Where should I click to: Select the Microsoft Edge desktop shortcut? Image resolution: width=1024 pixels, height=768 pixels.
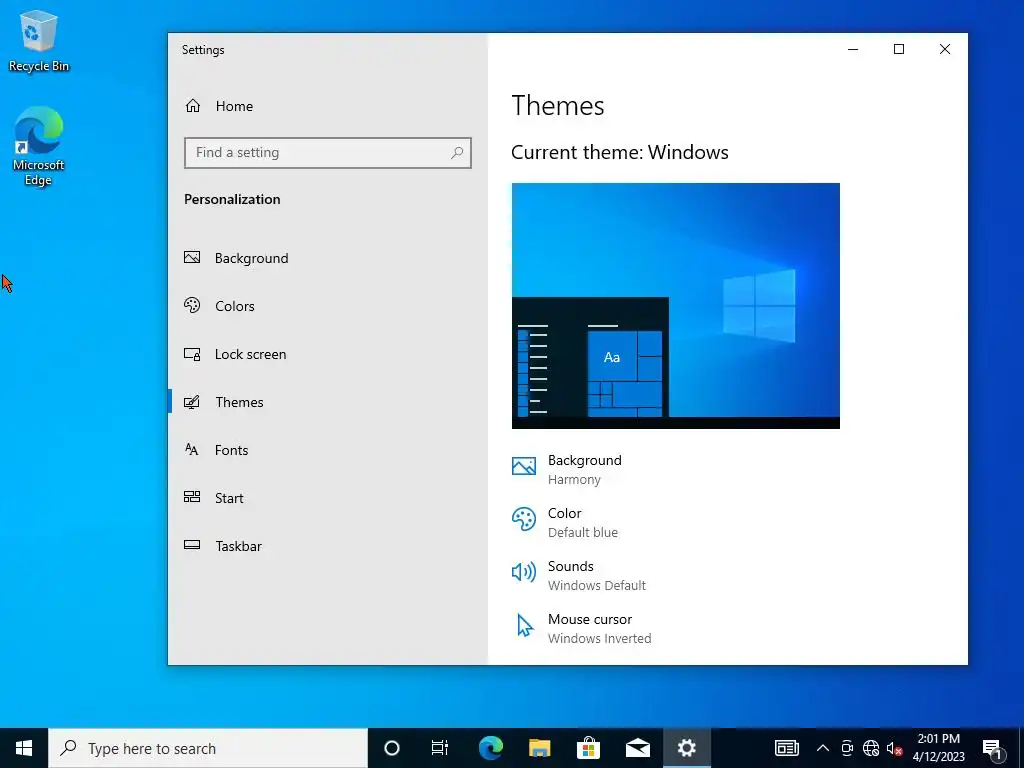39,146
